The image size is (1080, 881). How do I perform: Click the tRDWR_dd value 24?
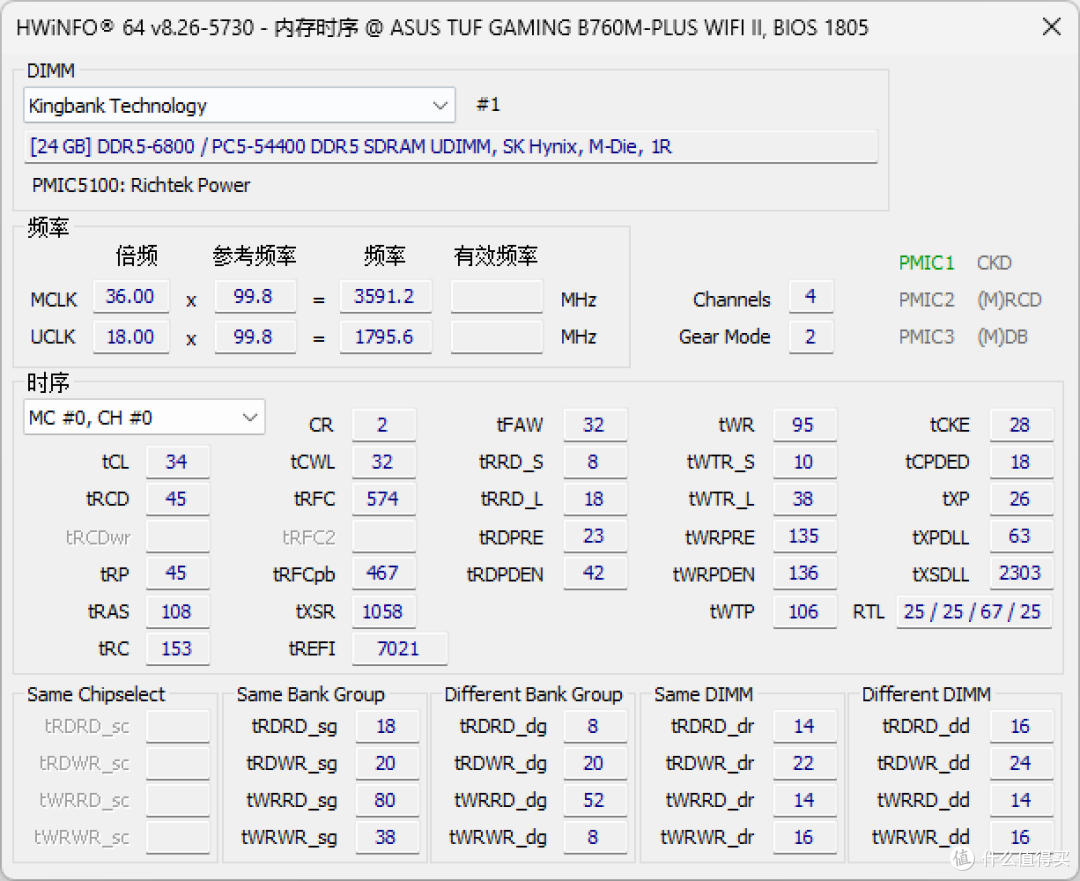pyautogui.click(x=1021, y=763)
